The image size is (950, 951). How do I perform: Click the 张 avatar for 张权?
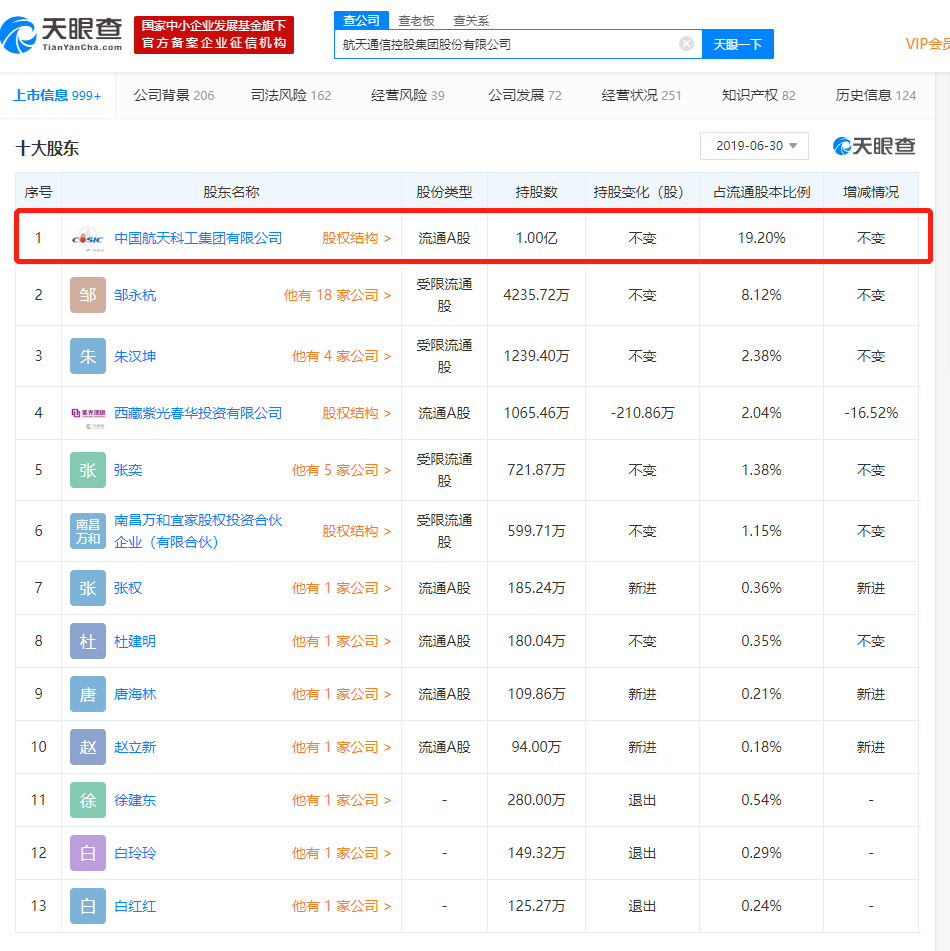click(x=88, y=588)
